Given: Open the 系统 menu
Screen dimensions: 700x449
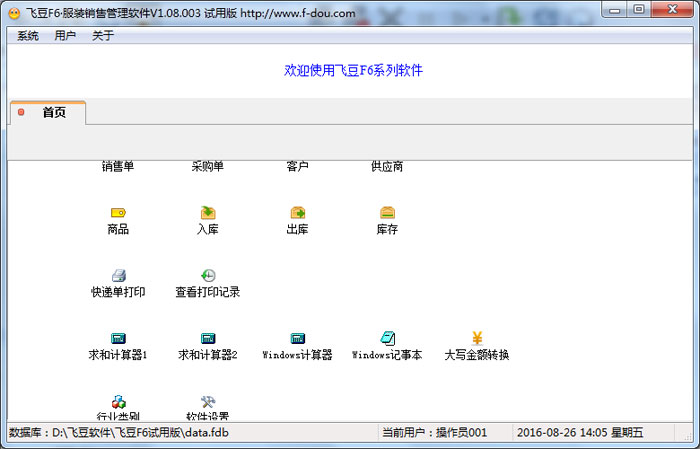Looking at the screenshot, I should (x=28, y=36).
